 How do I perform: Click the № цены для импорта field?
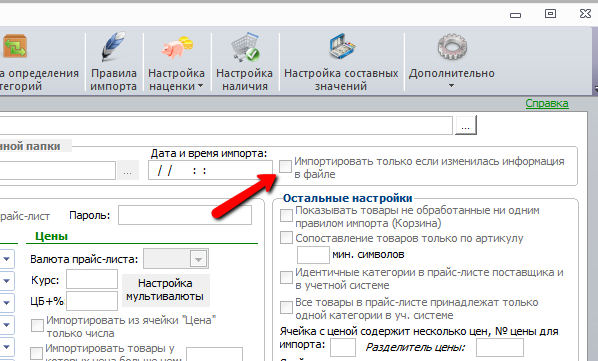click(343, 348)
